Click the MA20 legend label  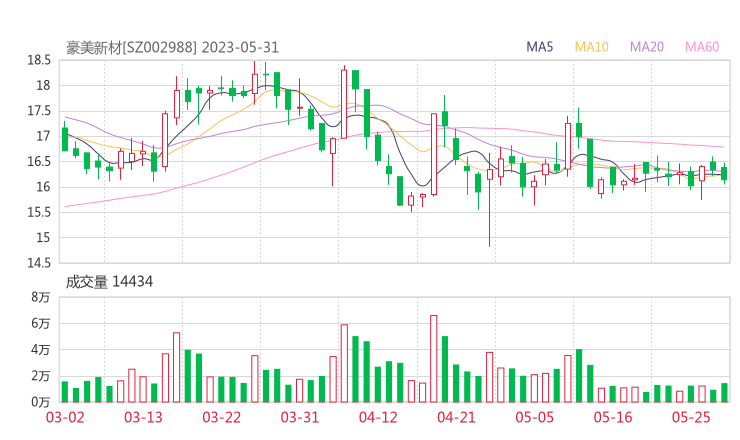coord(647,47)
